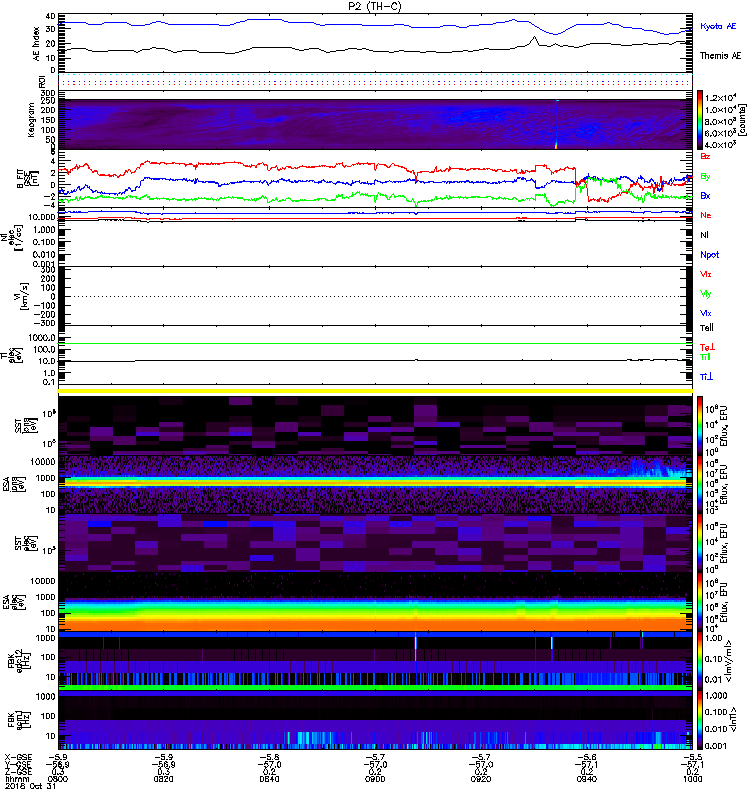Click the plot title P2 (TH-C)
Image resolution: width=750 pixels, height=800 pixels.
(x=375, y=6)
